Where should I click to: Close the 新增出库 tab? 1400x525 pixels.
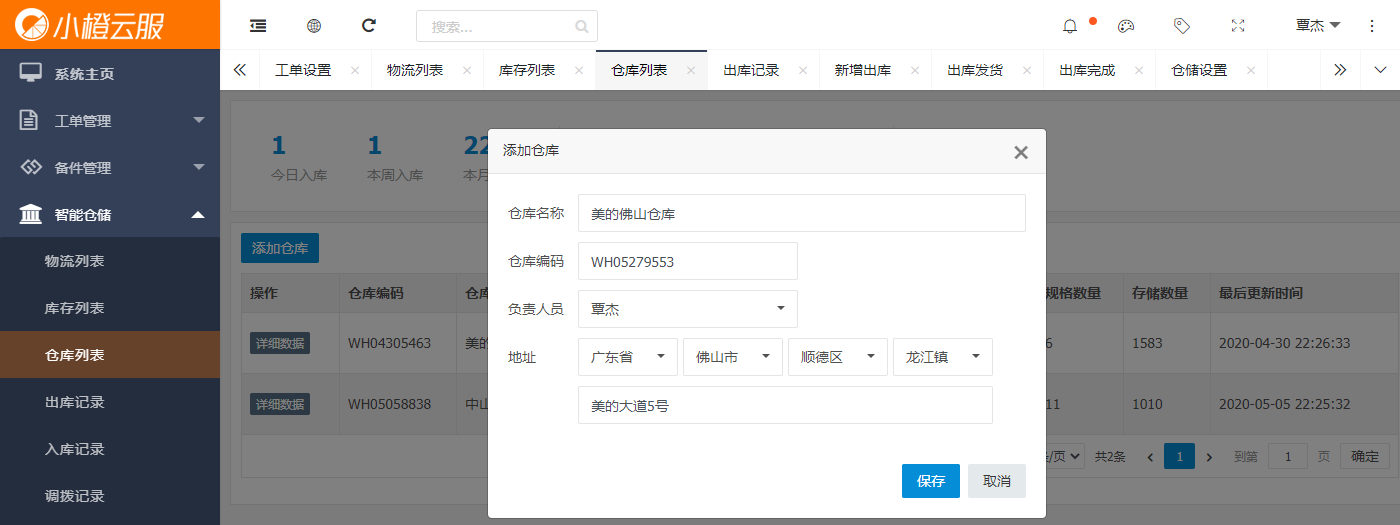click(915, 71)
